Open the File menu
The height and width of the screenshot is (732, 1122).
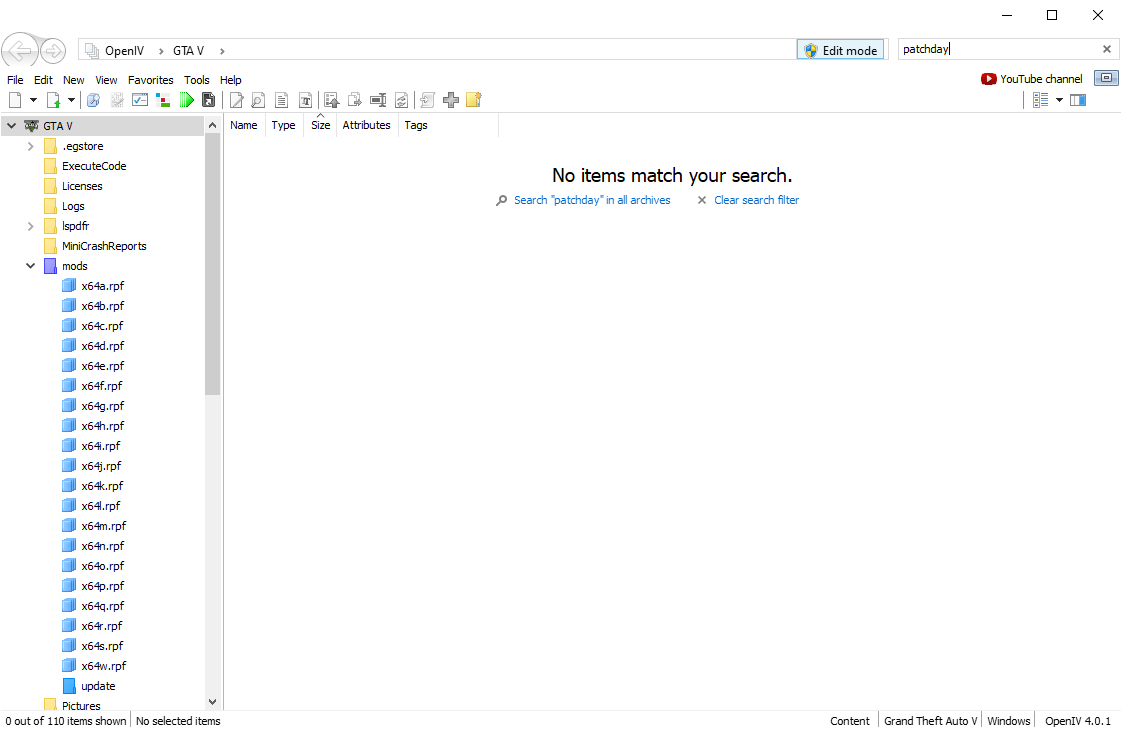pyautogui.click(x=15, y=80)
